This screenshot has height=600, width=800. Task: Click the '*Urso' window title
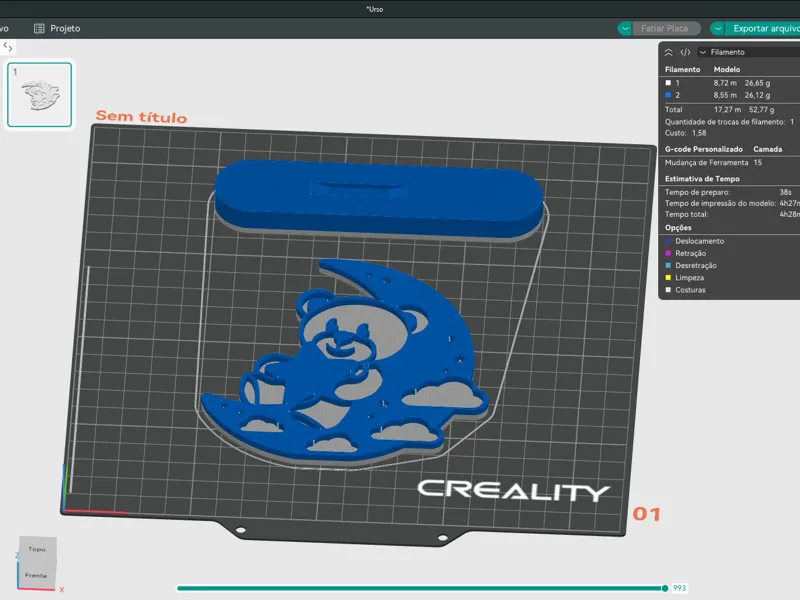click(374, 9)
